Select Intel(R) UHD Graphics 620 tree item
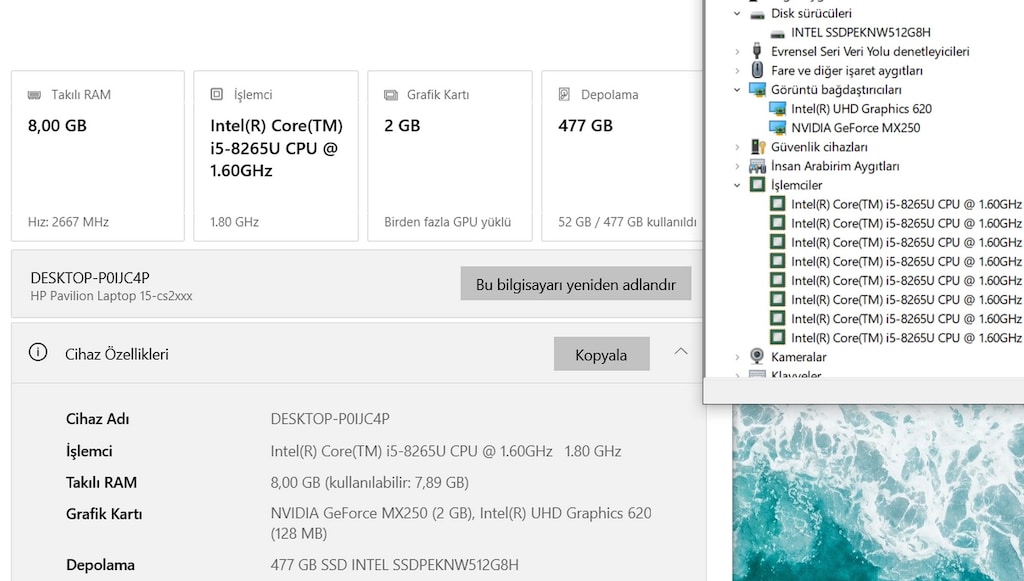 coord(861,108)
